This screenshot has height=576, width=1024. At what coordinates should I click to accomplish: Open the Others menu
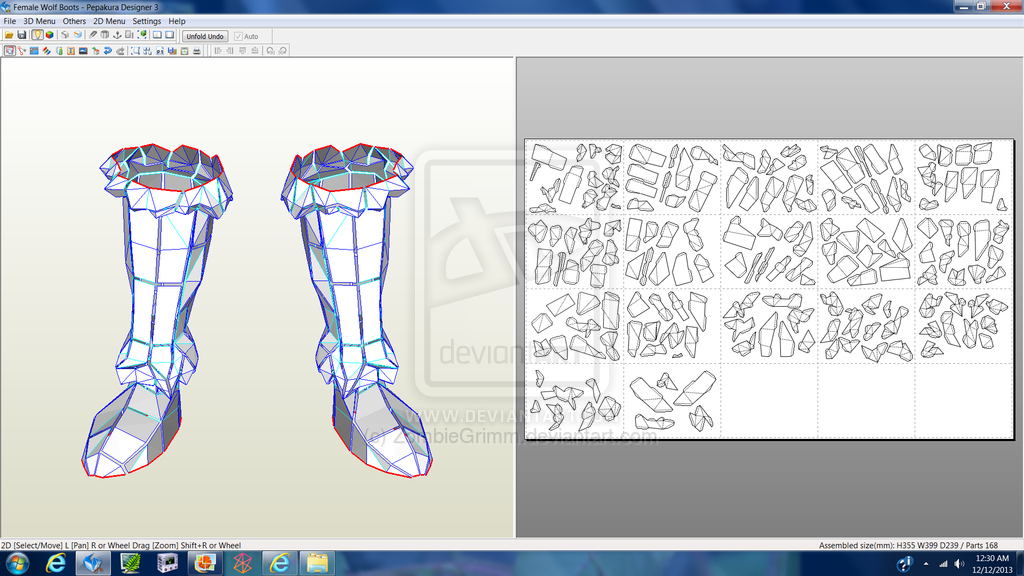74,21
